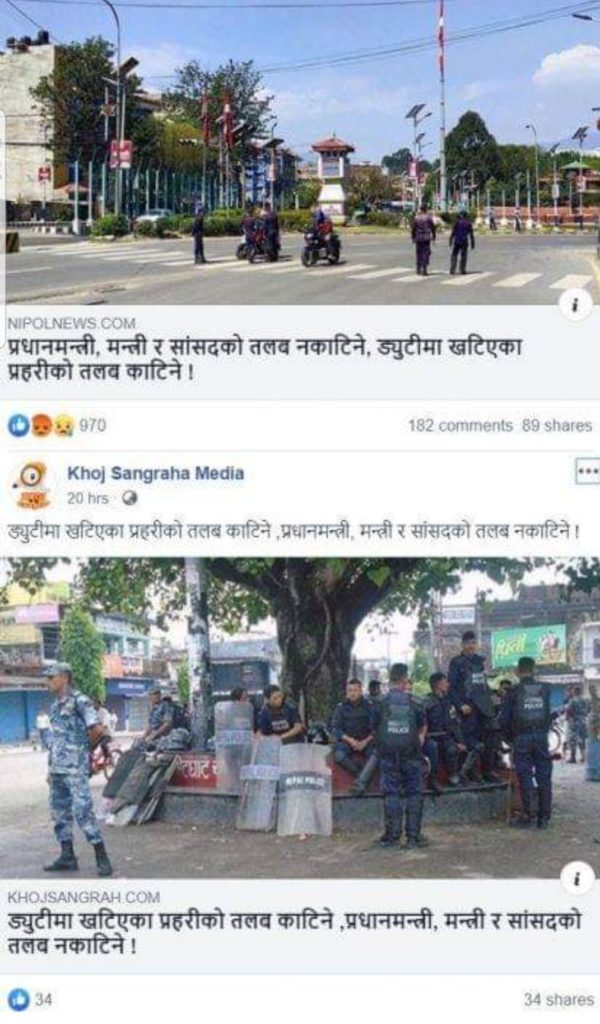The height and width of the screenshot is (1024, 600).
Task: Open the three-dots post options menu
Action: tap(587, 472)
